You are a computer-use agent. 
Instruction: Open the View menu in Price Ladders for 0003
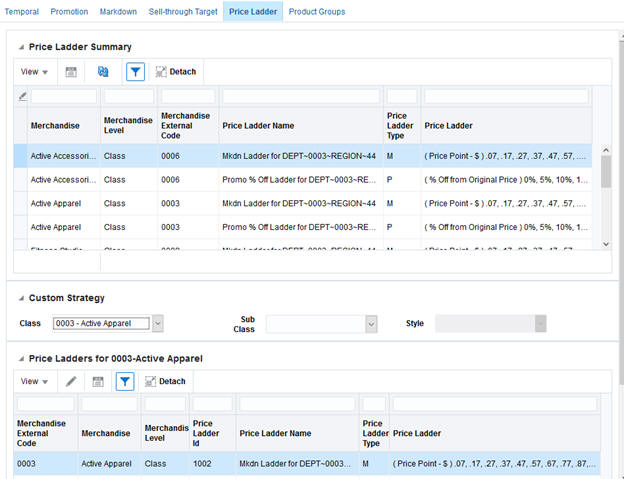34,382
